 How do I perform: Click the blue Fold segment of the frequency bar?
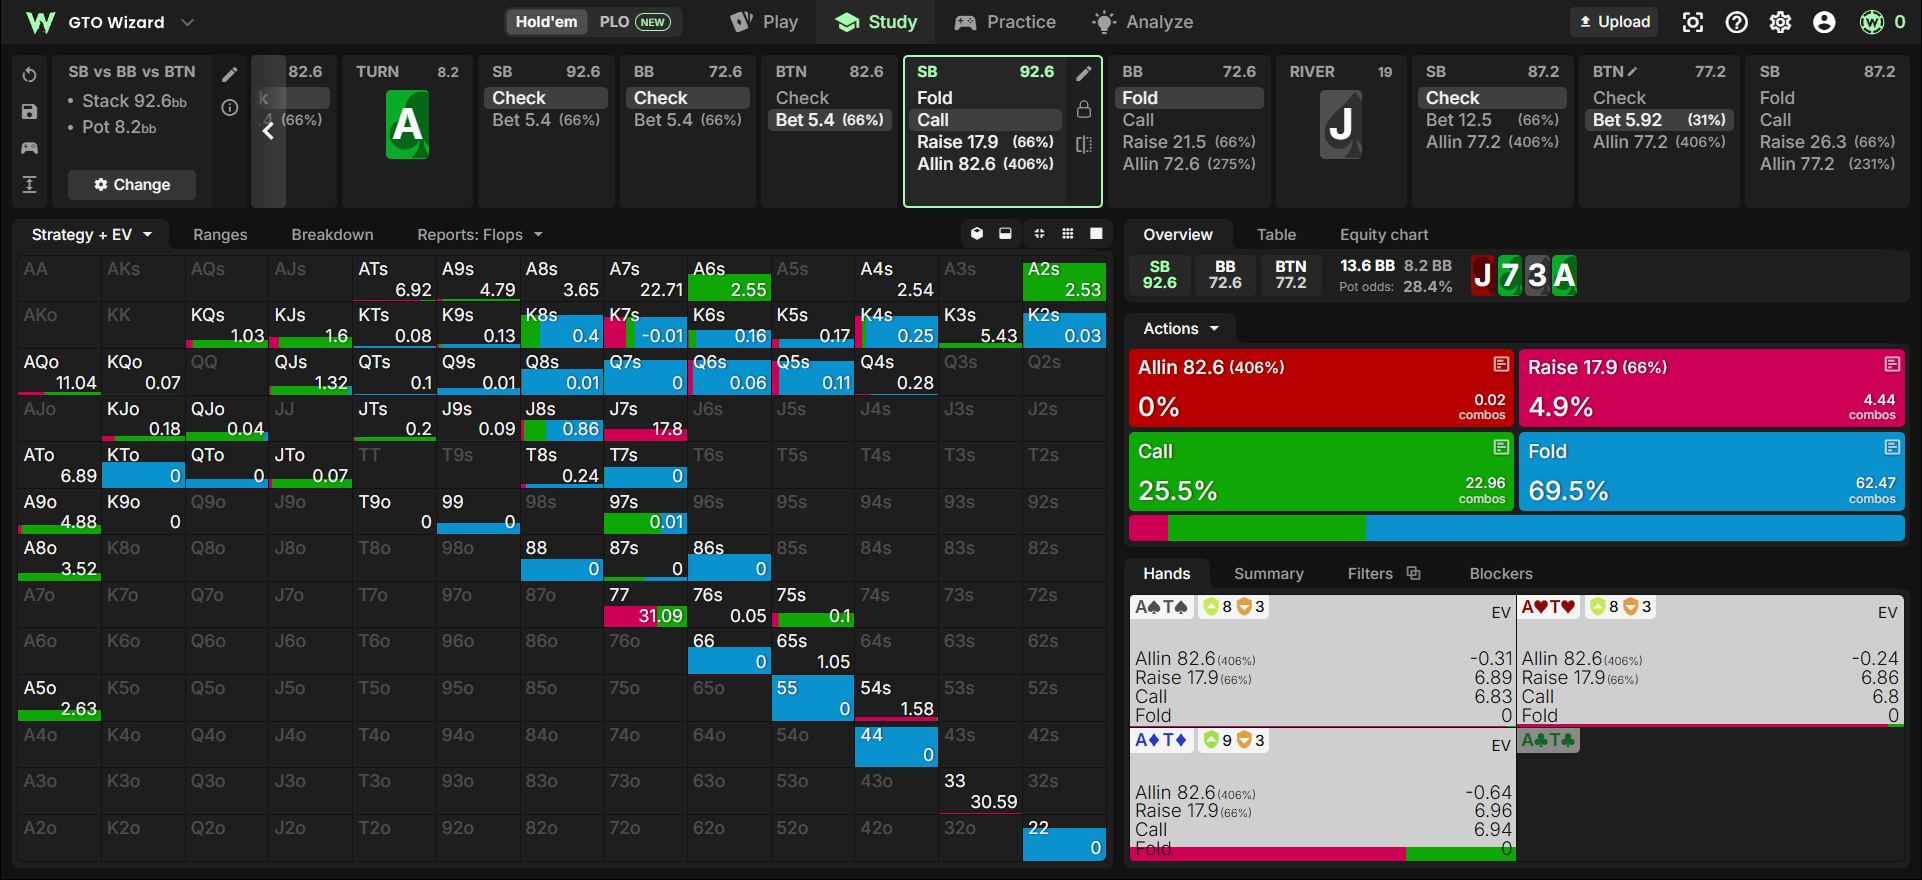[x=1635, y=528]
